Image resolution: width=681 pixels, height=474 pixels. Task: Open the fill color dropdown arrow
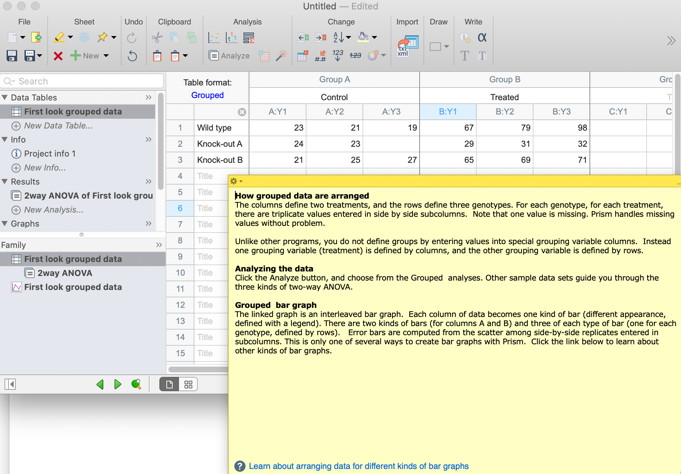[x=374, y=38]
